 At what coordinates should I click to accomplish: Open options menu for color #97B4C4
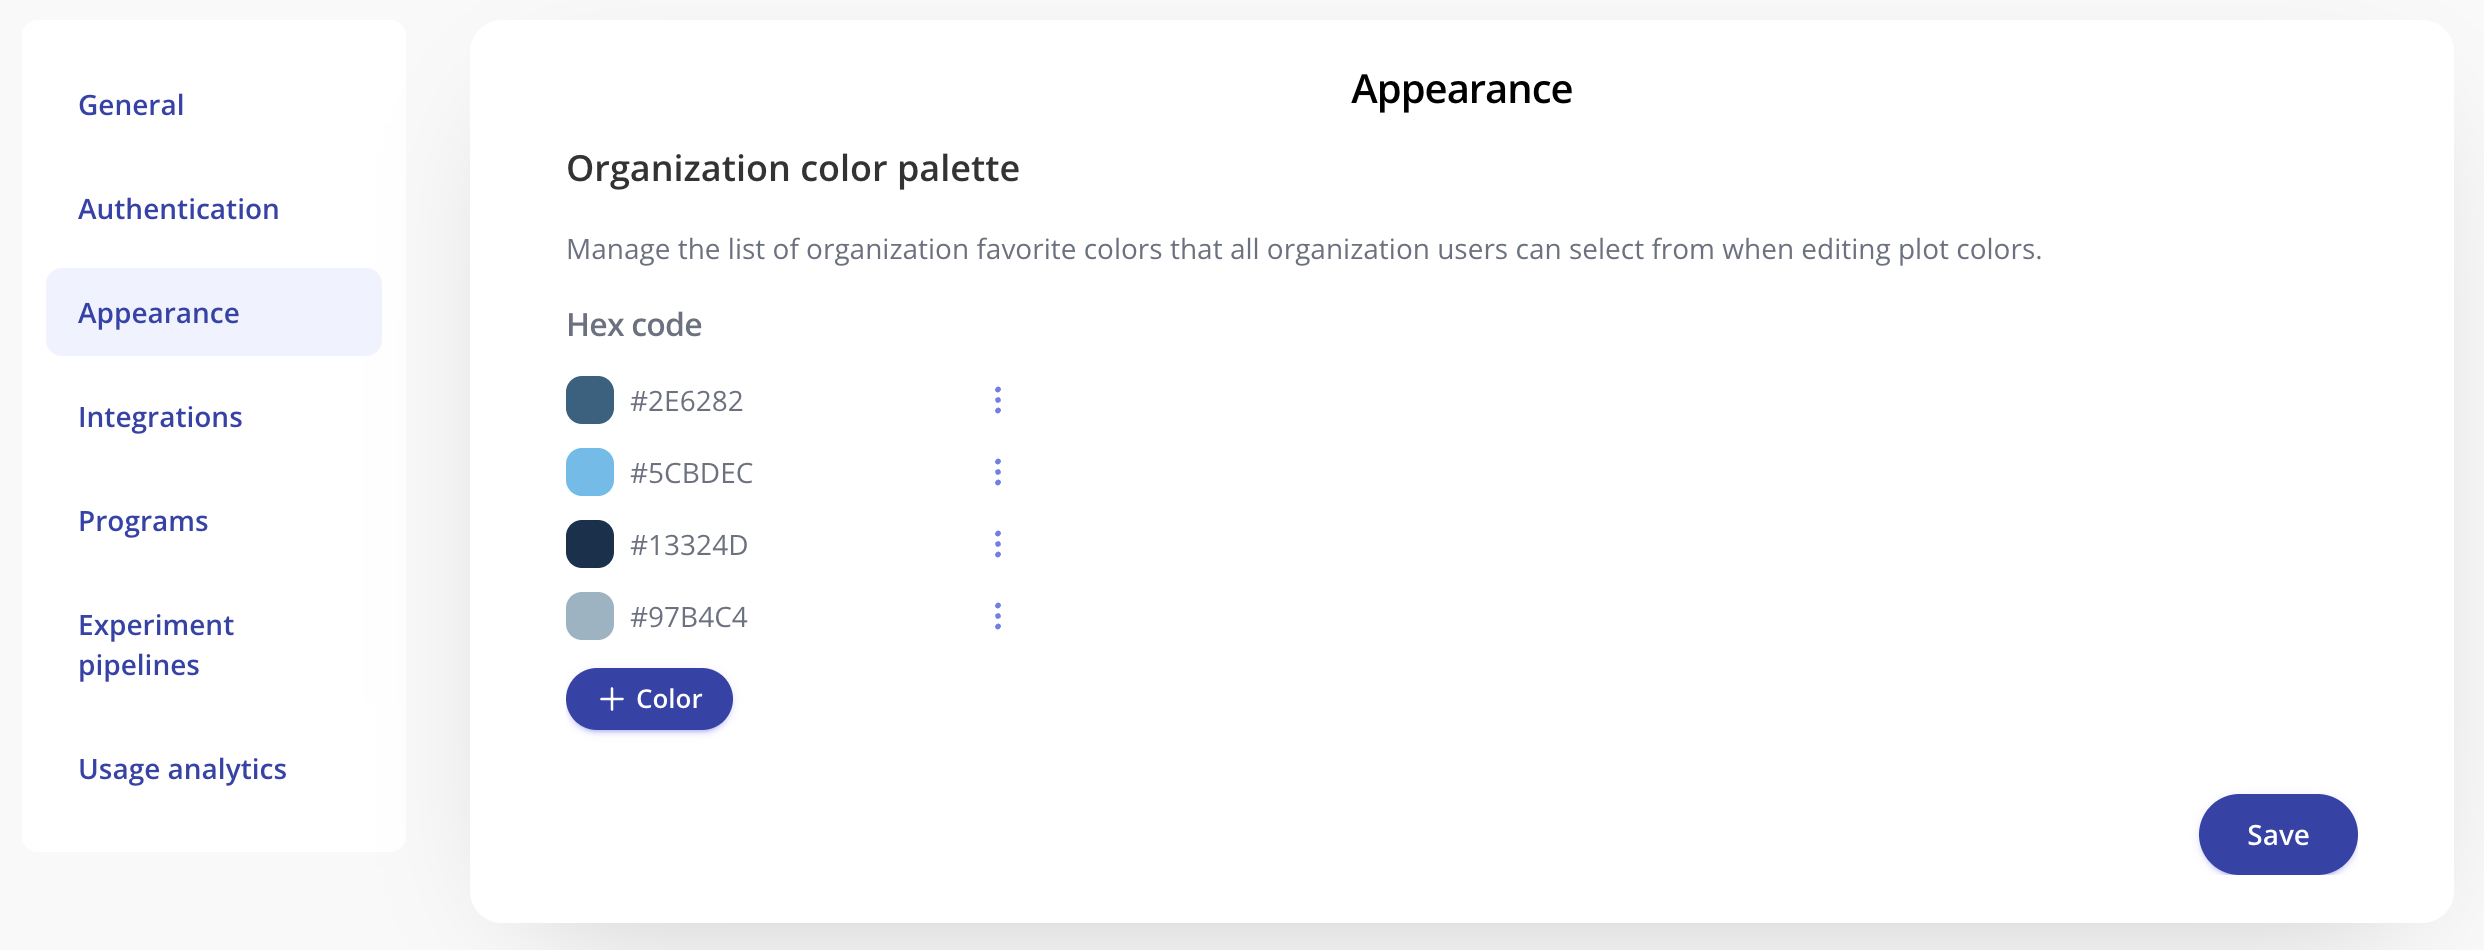click(997, 616)
